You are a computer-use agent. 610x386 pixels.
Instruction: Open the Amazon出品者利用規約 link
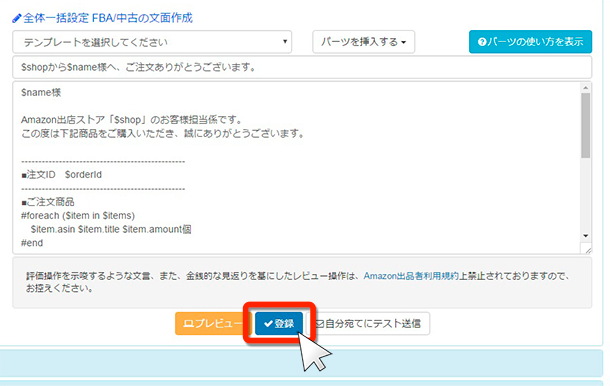click(411, 276)
